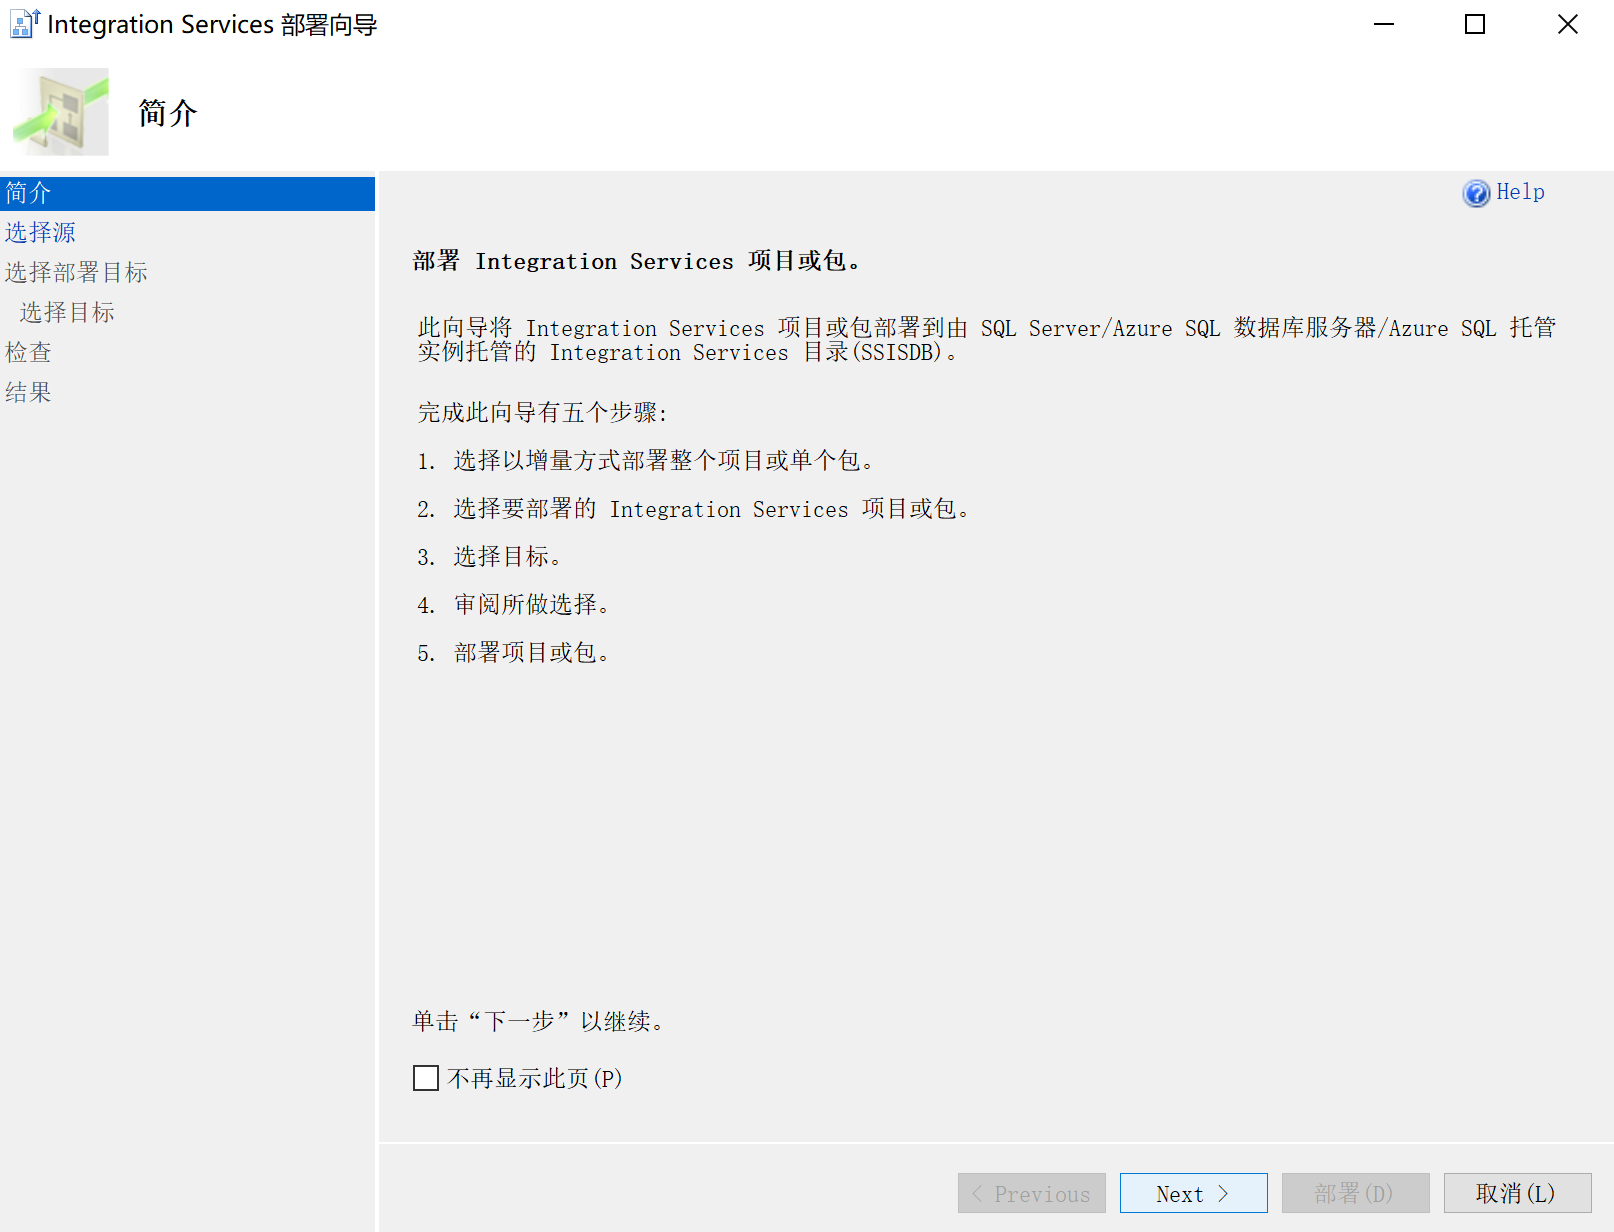
Task: Click step text '5. 部署项目或包。'
Action: coord(513,652)
